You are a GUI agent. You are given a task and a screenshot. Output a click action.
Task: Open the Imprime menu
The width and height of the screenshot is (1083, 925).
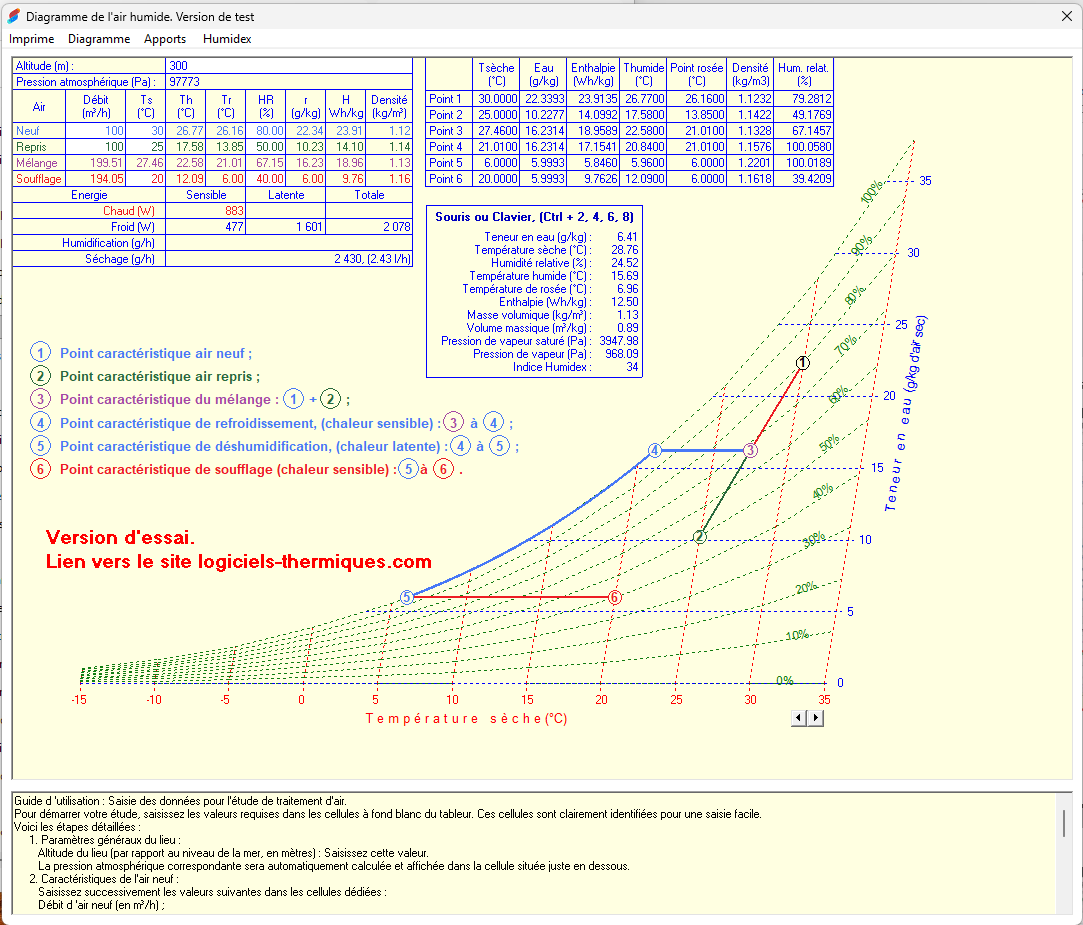pyautogui.click(x=31, y=39)
